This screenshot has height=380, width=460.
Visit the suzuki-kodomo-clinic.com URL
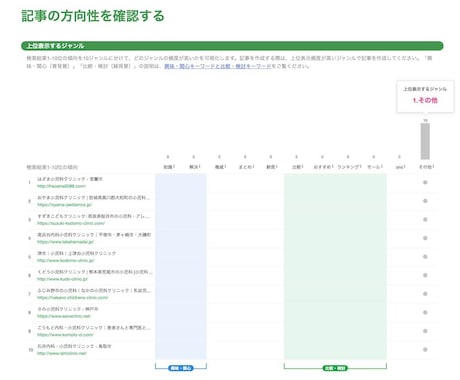[71, 223]
